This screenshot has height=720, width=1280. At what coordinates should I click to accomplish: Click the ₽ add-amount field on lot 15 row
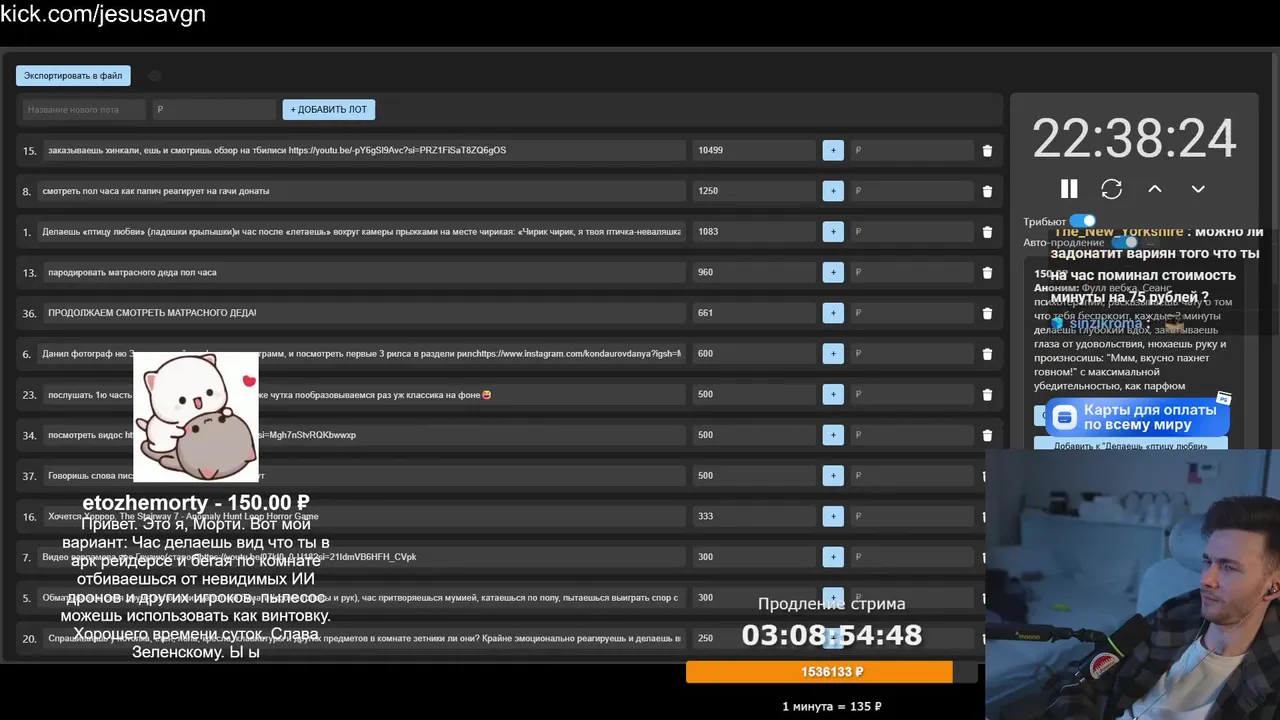pyautogui.click(x=912, y=150)
